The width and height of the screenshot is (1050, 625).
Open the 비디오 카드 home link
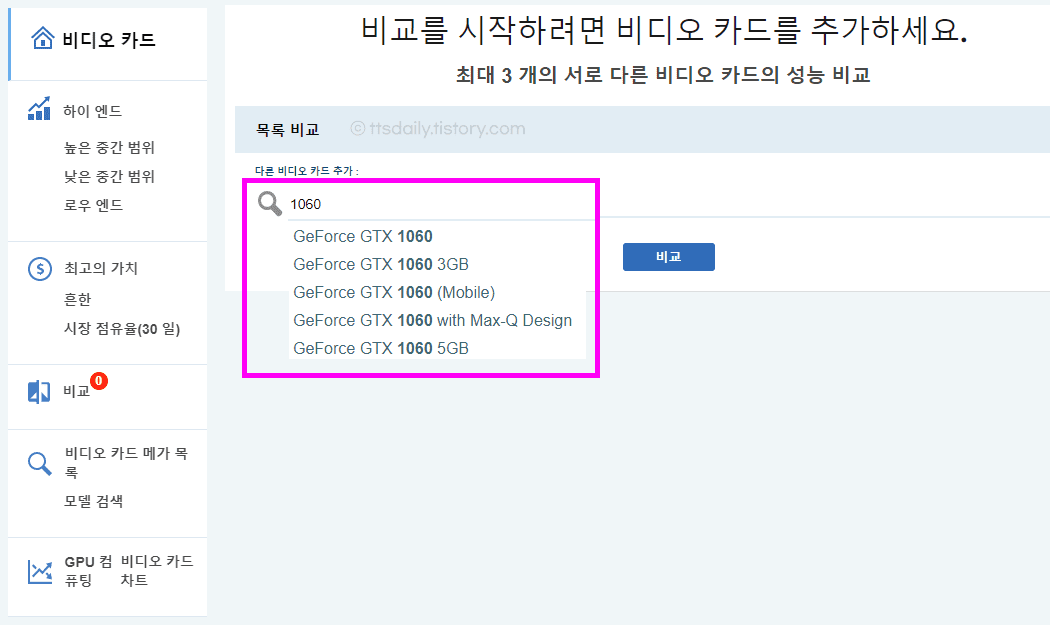[108, 40]
